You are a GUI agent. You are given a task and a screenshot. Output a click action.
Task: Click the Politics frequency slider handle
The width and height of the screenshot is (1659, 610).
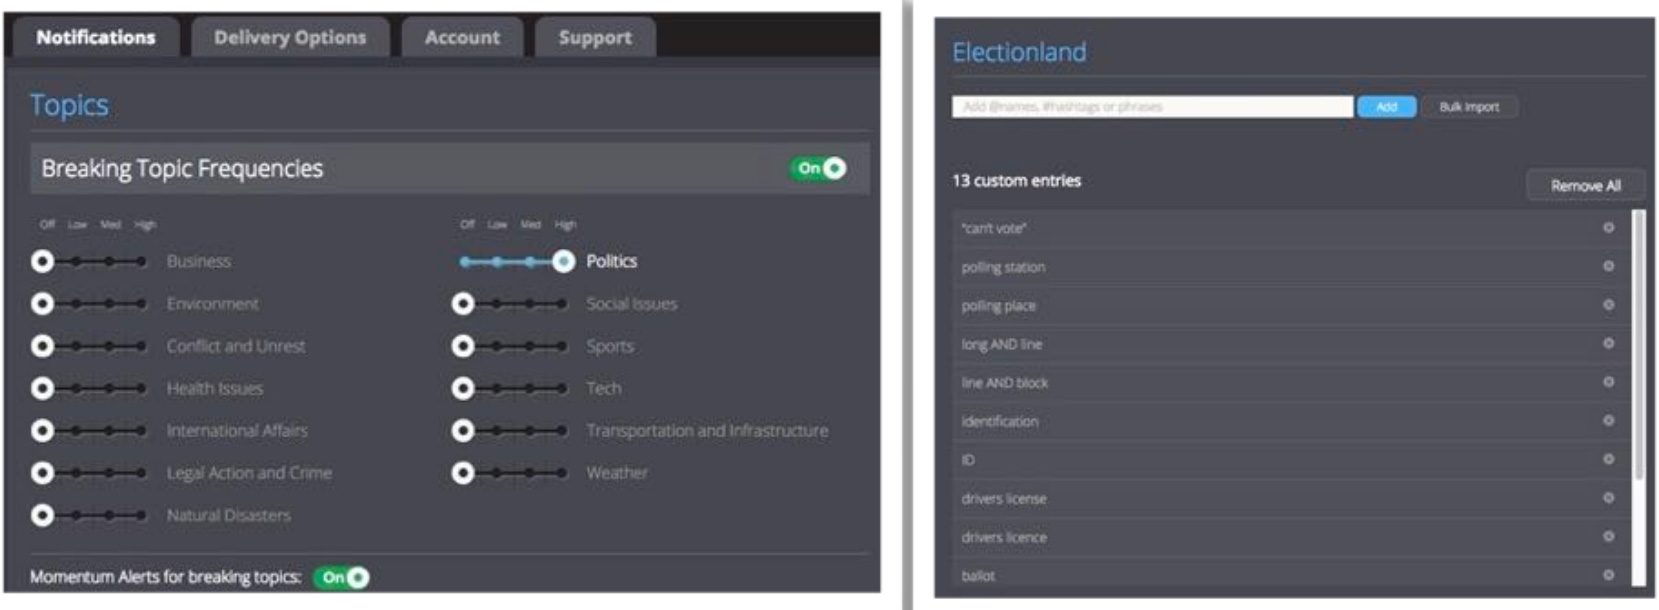[564, 261]
